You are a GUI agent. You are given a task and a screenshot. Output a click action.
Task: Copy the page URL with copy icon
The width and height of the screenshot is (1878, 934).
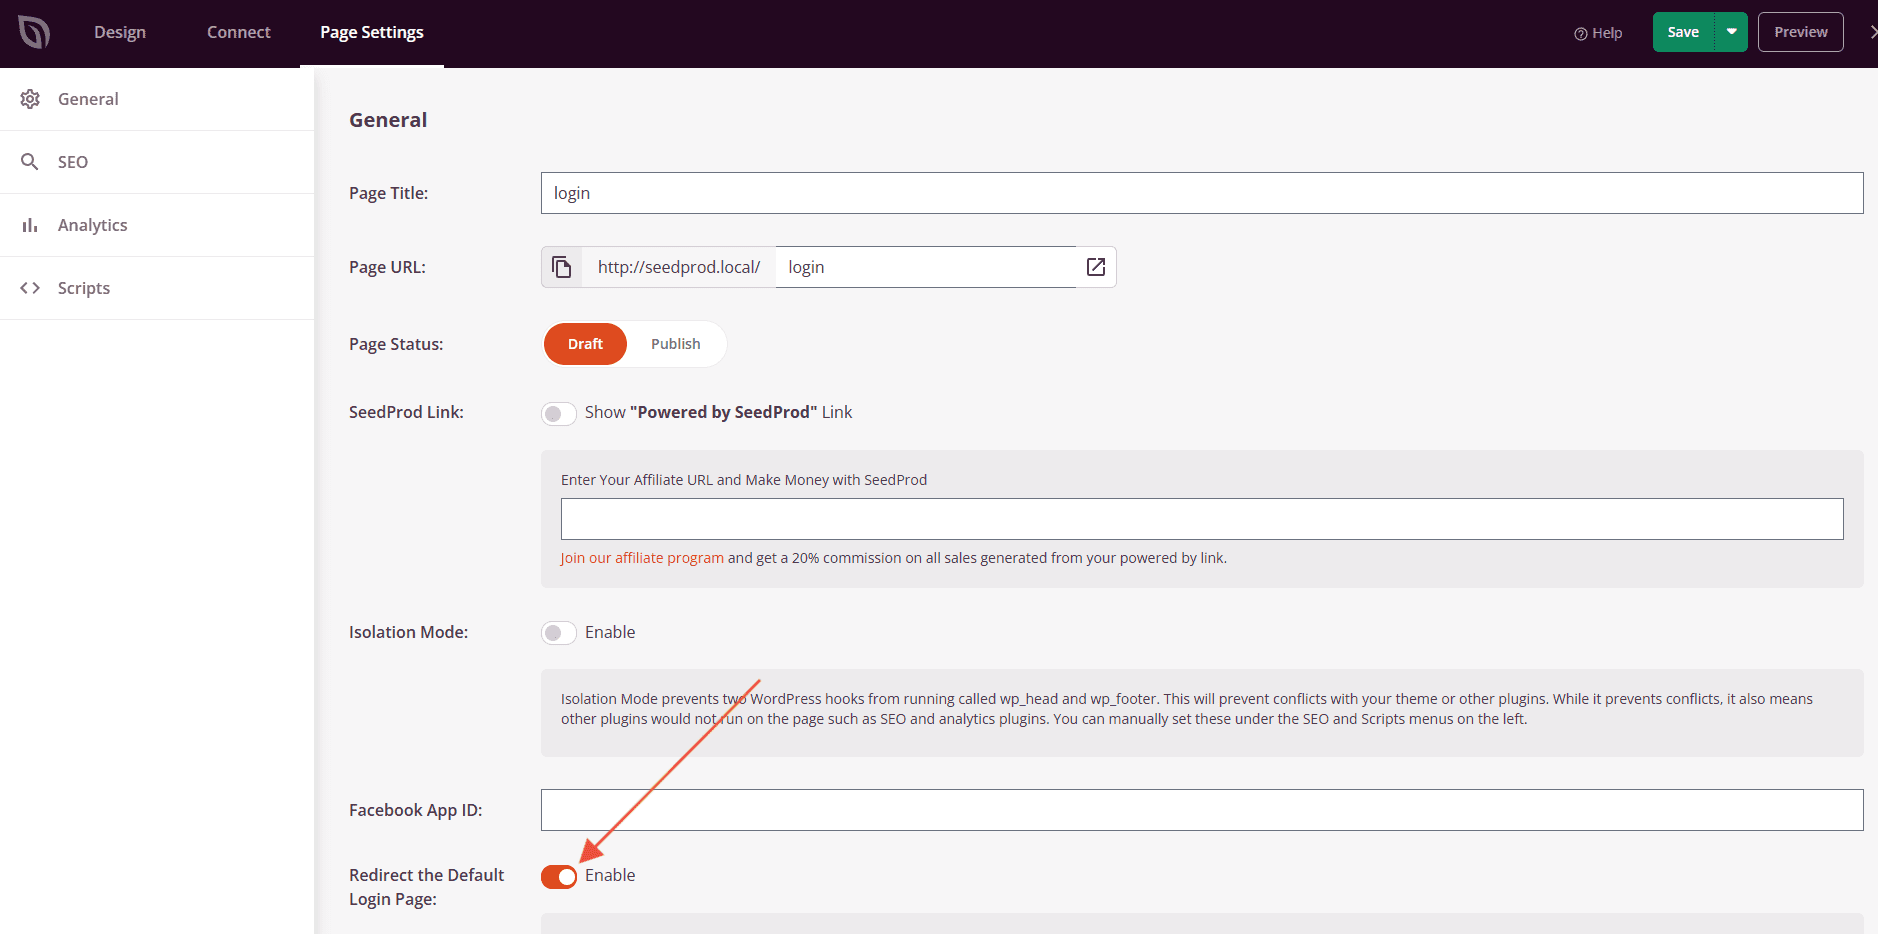pyautogui.click(x=562, y=267)
